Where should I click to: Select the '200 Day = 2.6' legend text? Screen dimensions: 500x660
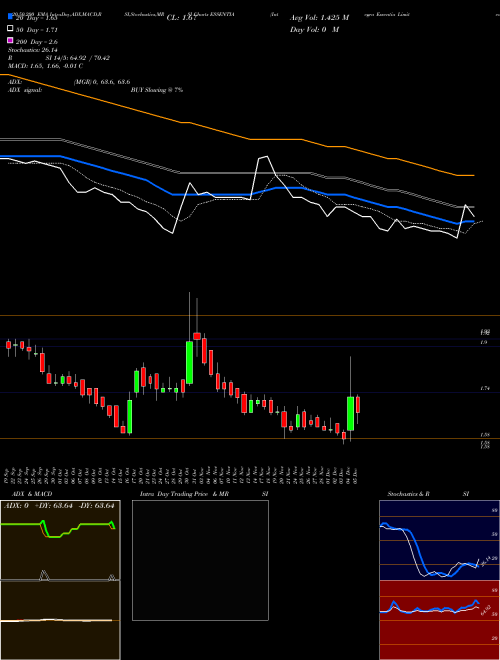tap(37, 42)
